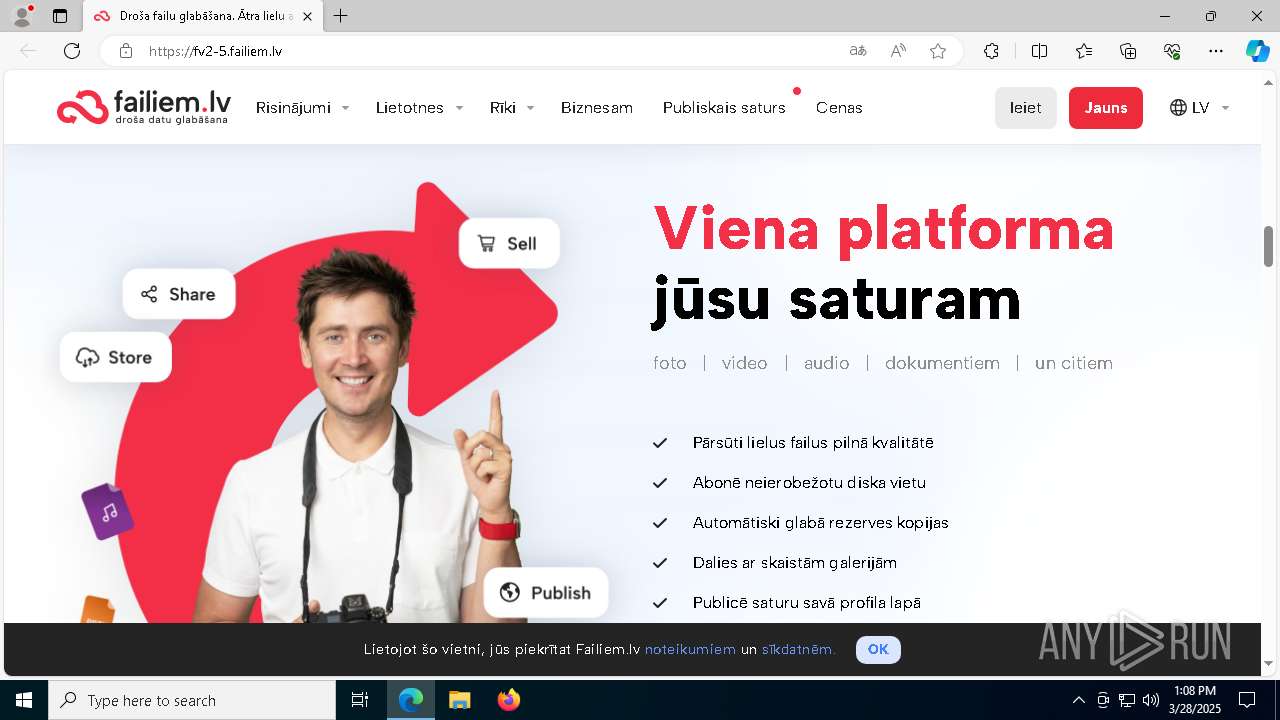Reload the current page
1280x720 pixels.
[x=72, y=51]
